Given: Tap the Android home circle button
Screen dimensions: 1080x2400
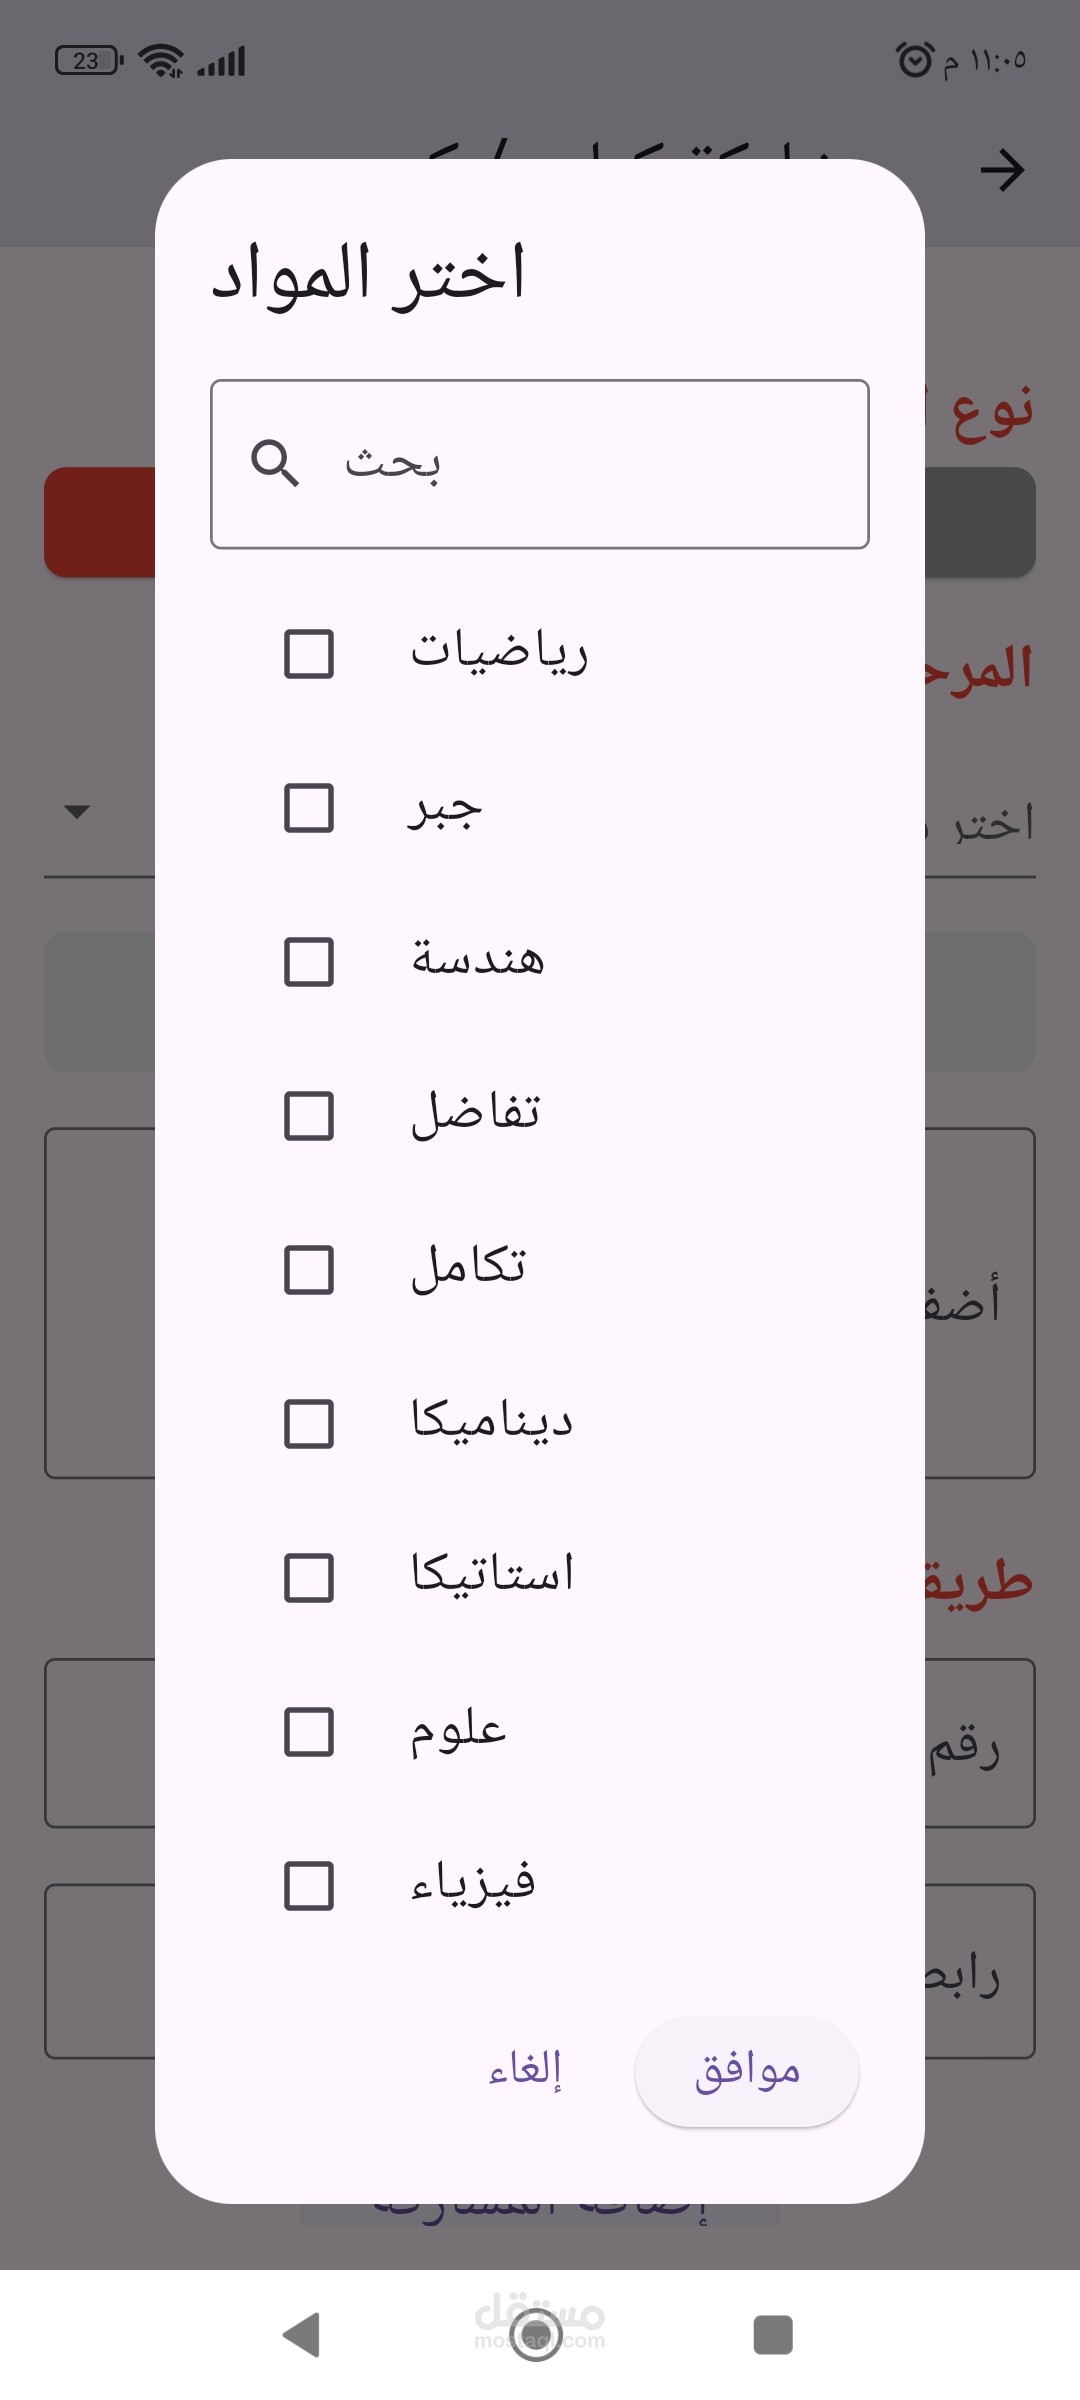Looking at the screenshot, I should point(536,2335).
